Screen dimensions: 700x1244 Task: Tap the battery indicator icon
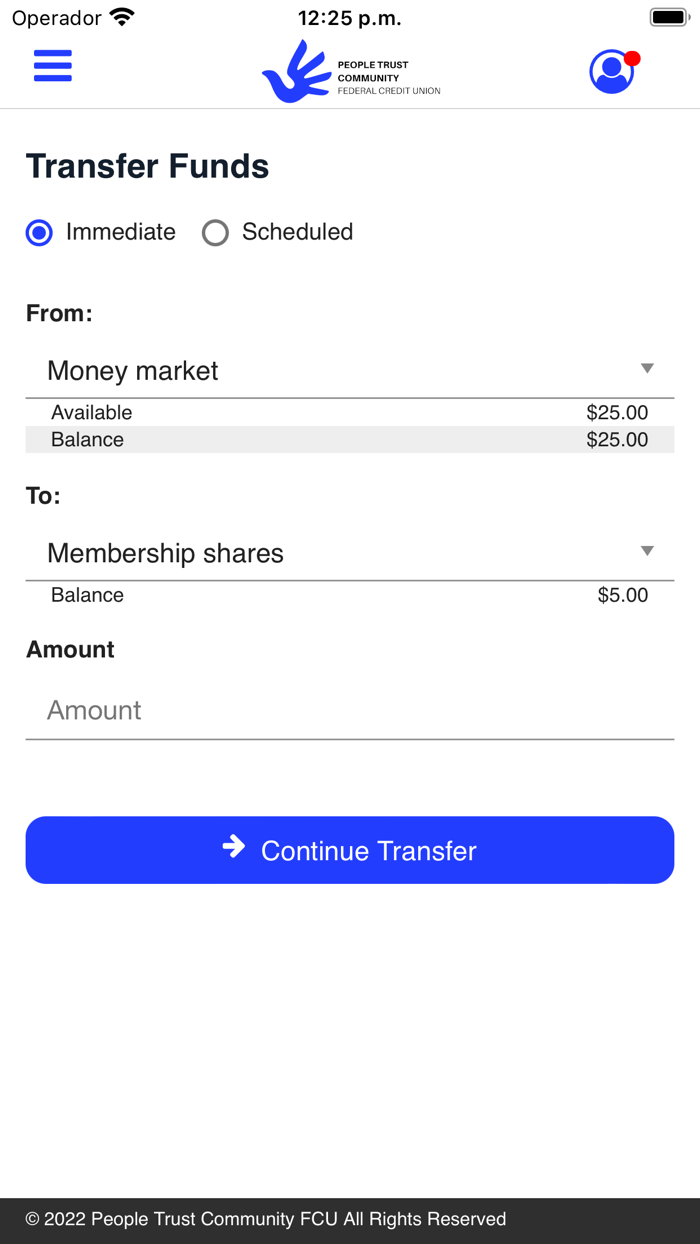point(669,15)
